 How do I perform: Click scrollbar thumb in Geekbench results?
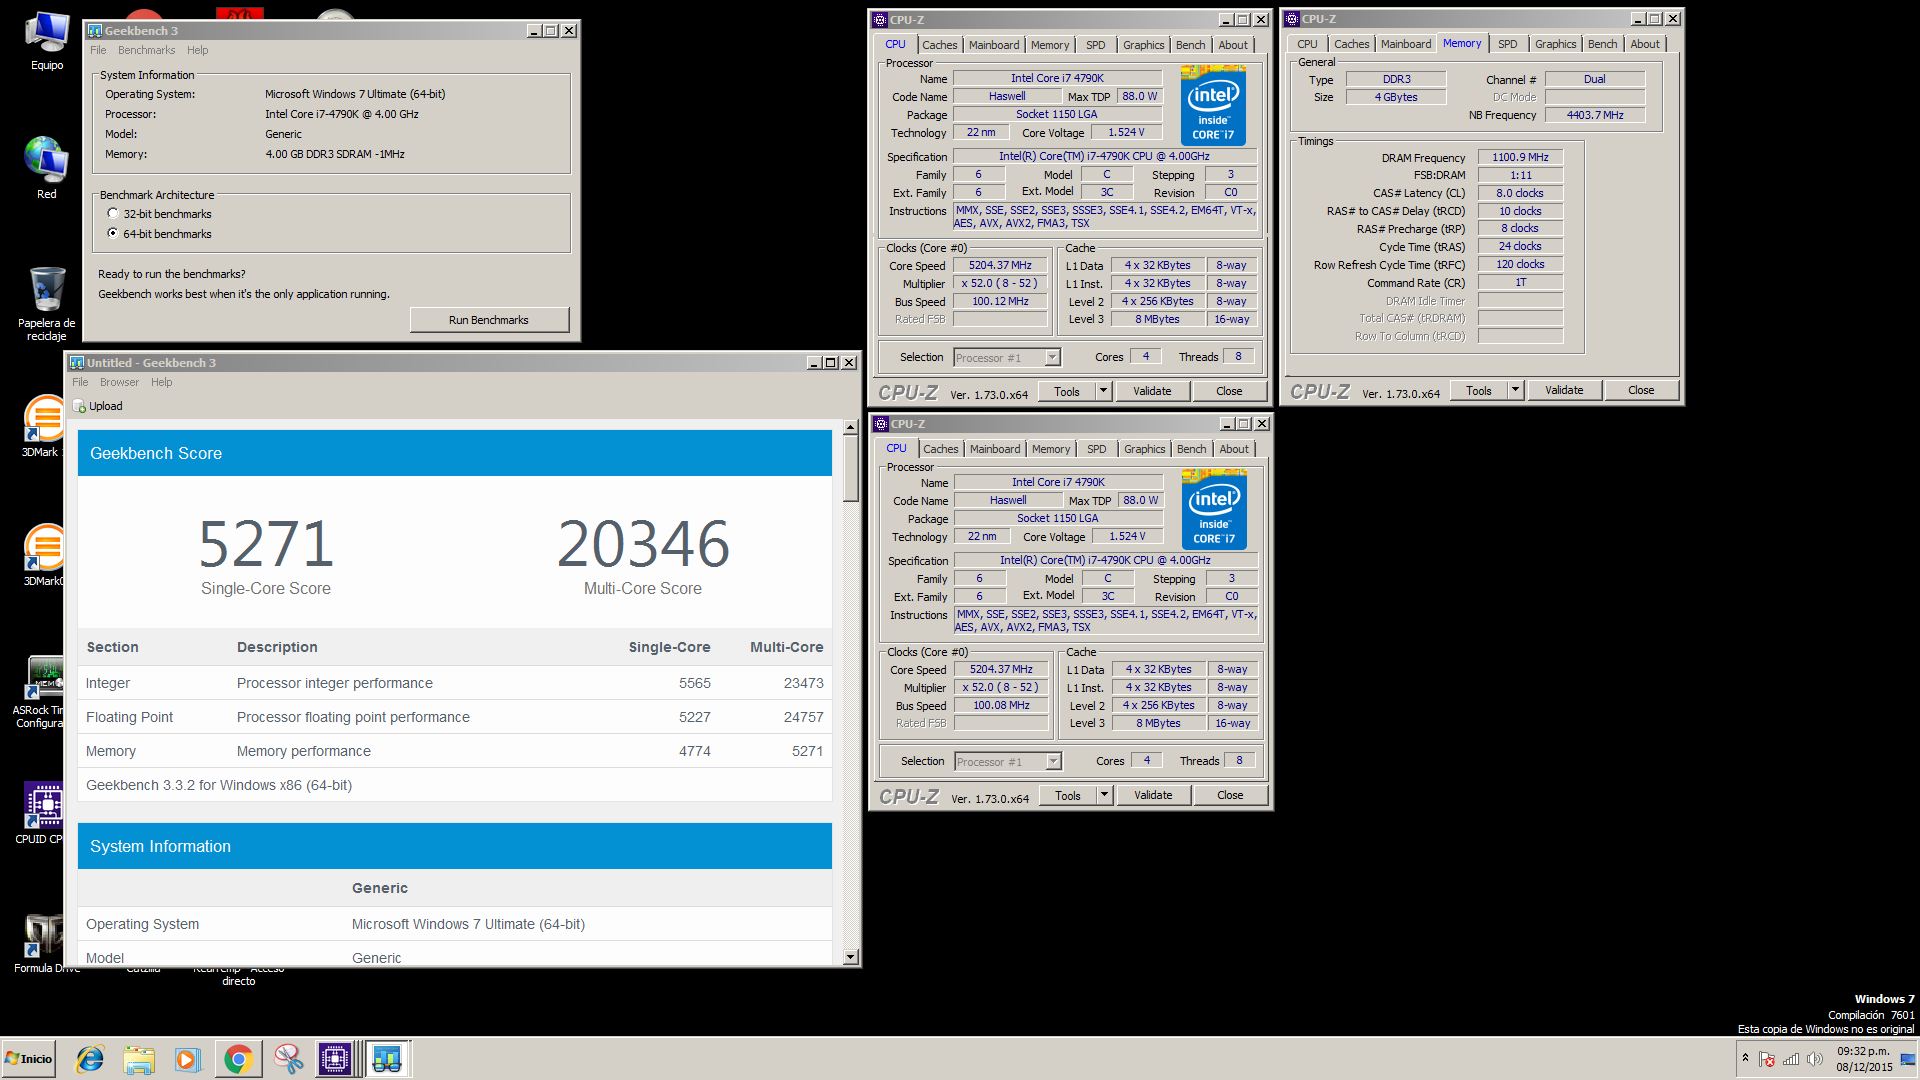(x=851, y=468)
